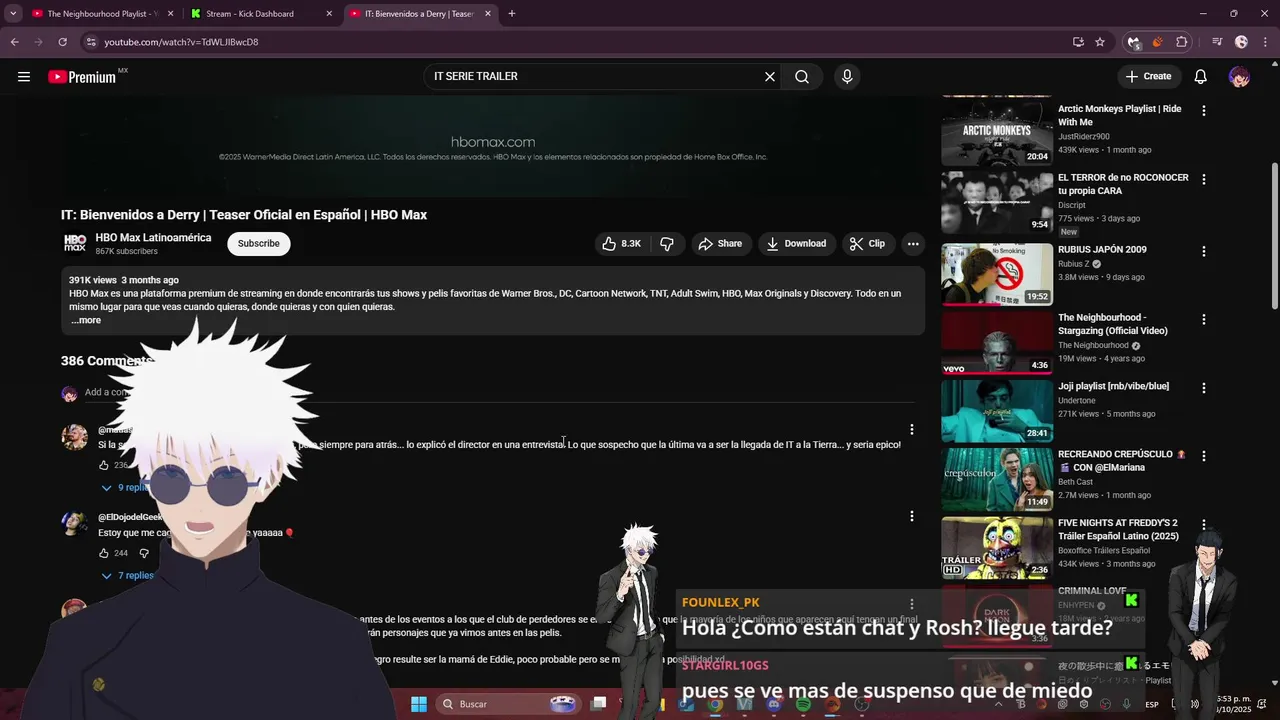Open the orange extension icon
1280x720 pixels.
[1157, 42]
